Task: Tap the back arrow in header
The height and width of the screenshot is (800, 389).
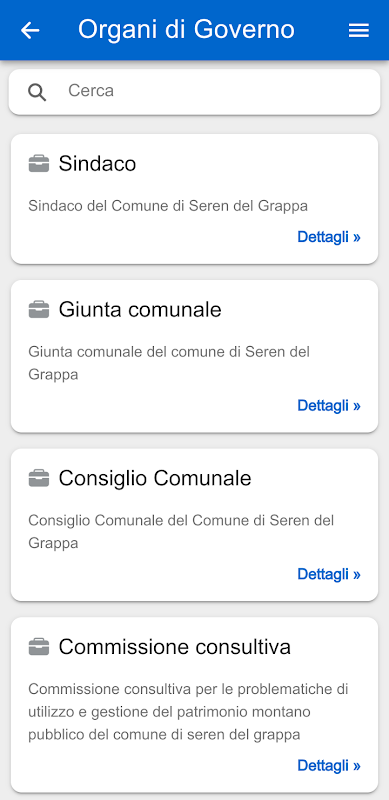Action: tap(30, 30)
